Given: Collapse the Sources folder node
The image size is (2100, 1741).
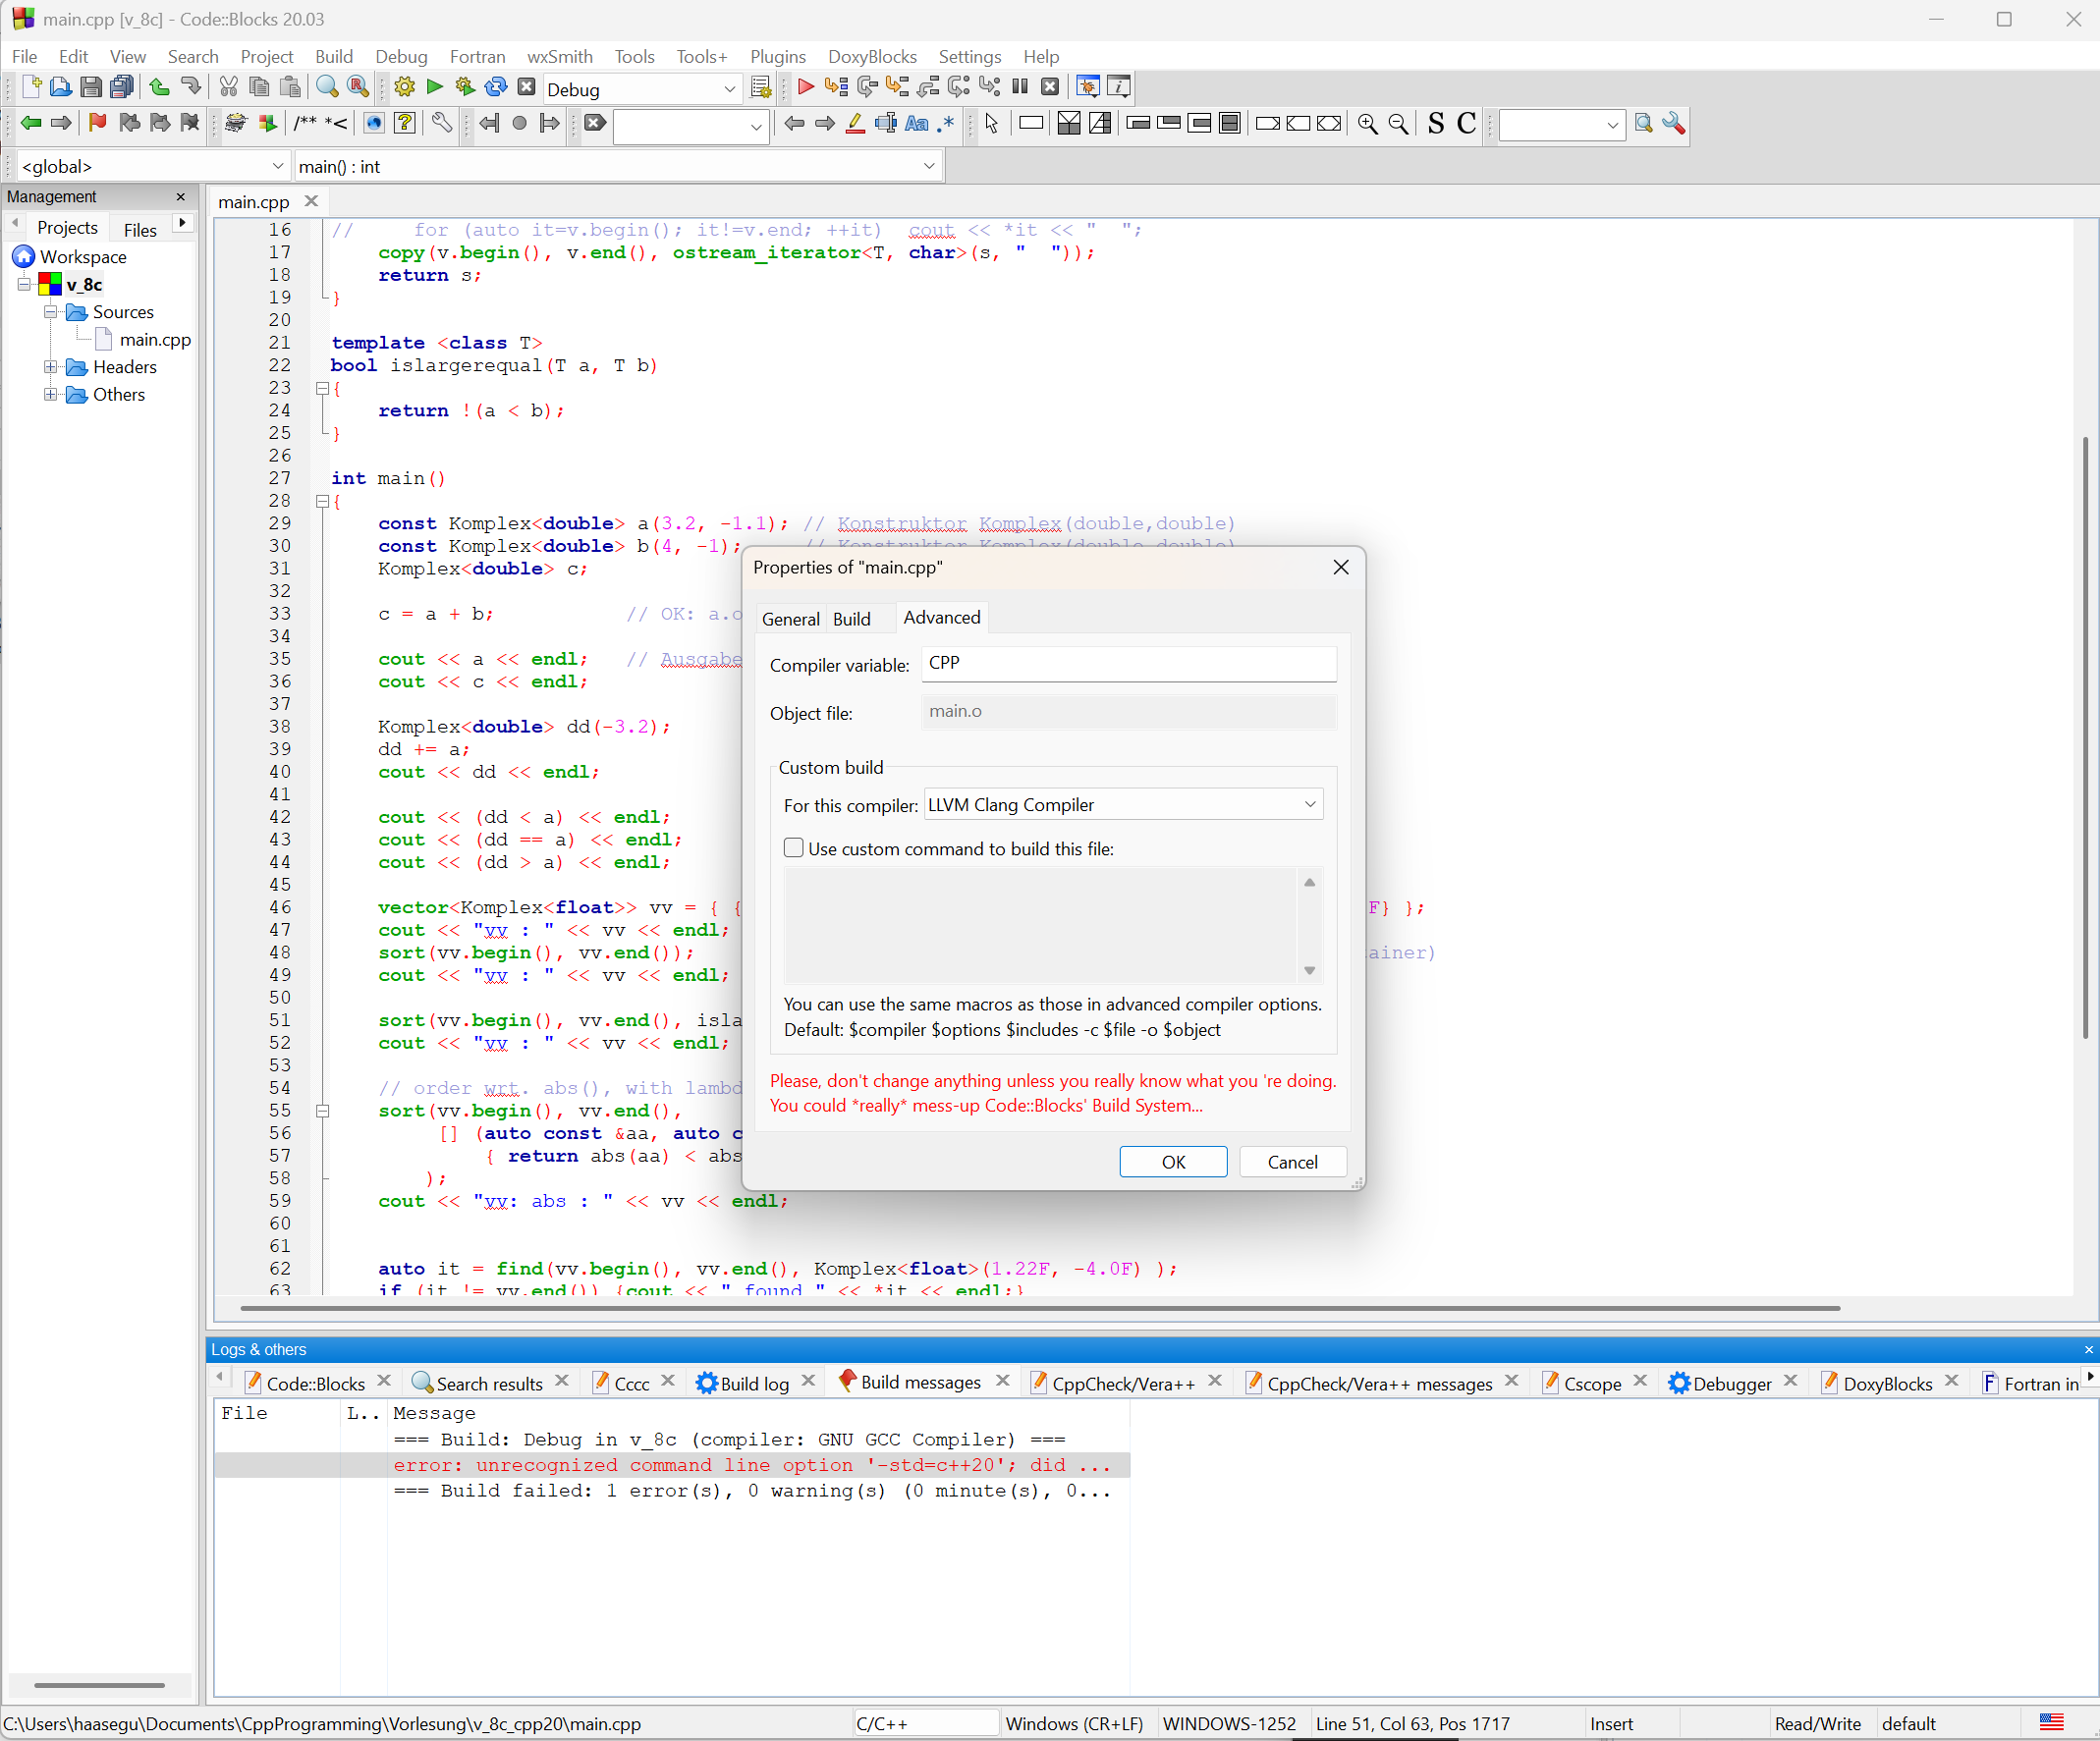Looking at the screenshot, I should 50,312.
